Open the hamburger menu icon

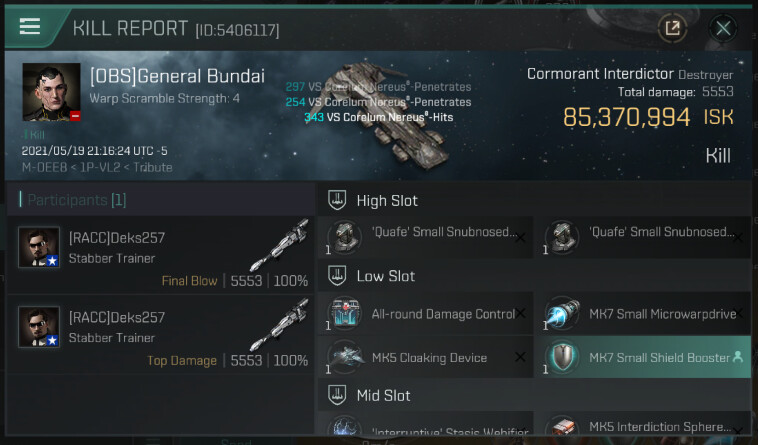click(x=29, y=26)
